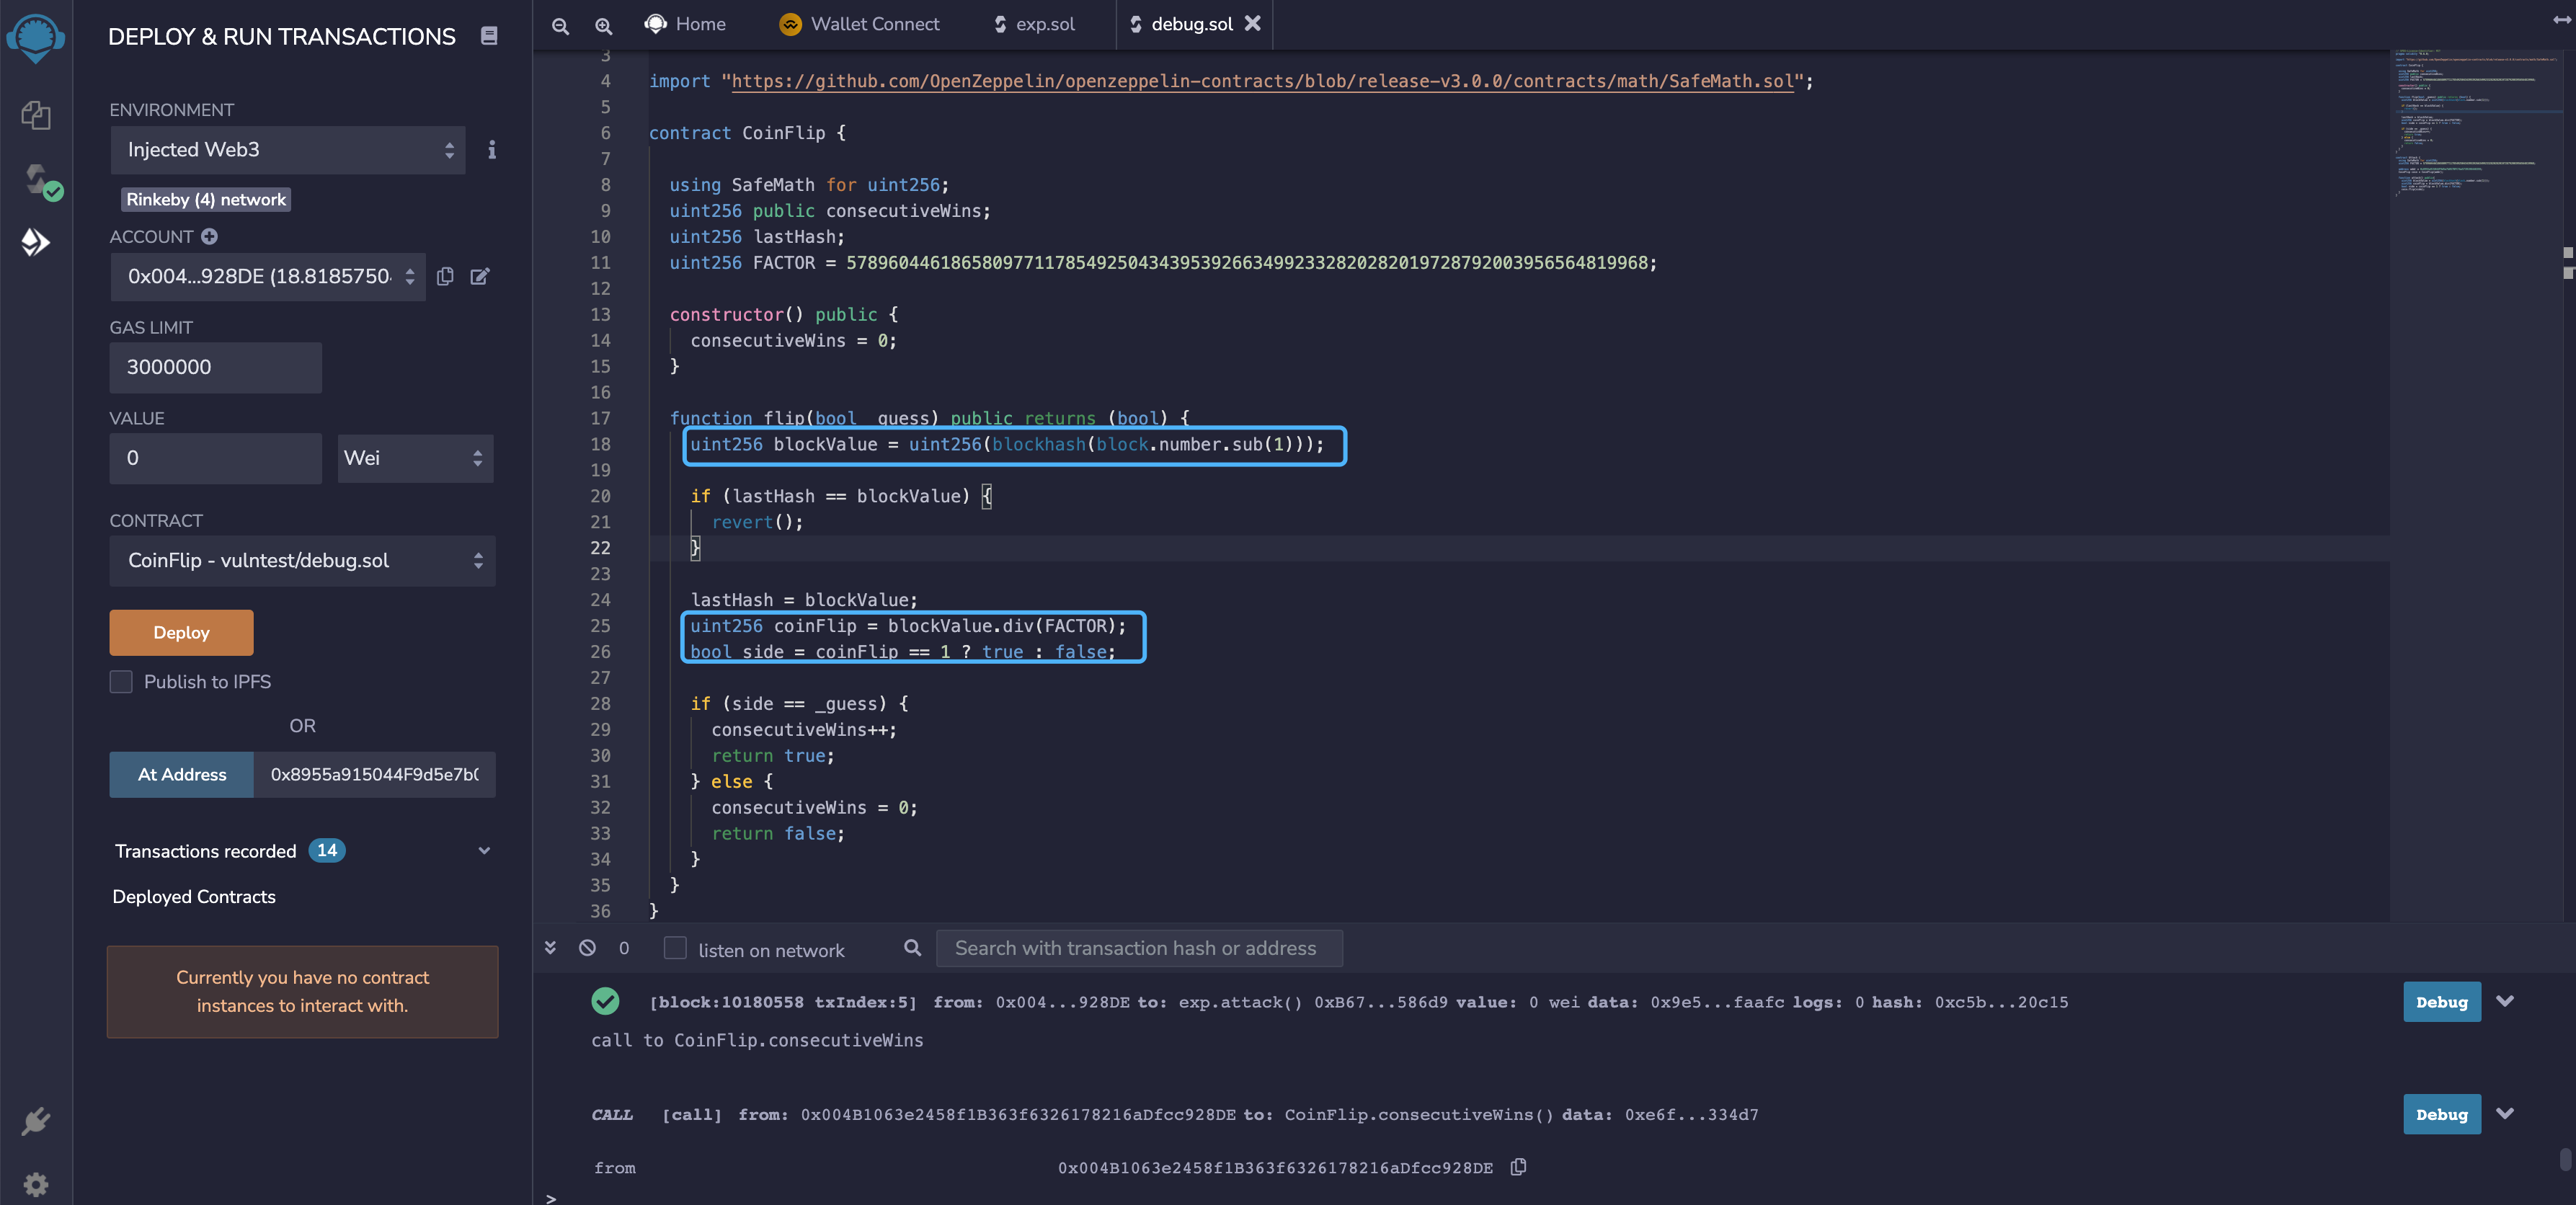The width and height of the screenshot is (2576, 1205).
Task: Click the Gas Limit input field
Action: [x=216, y=368]
